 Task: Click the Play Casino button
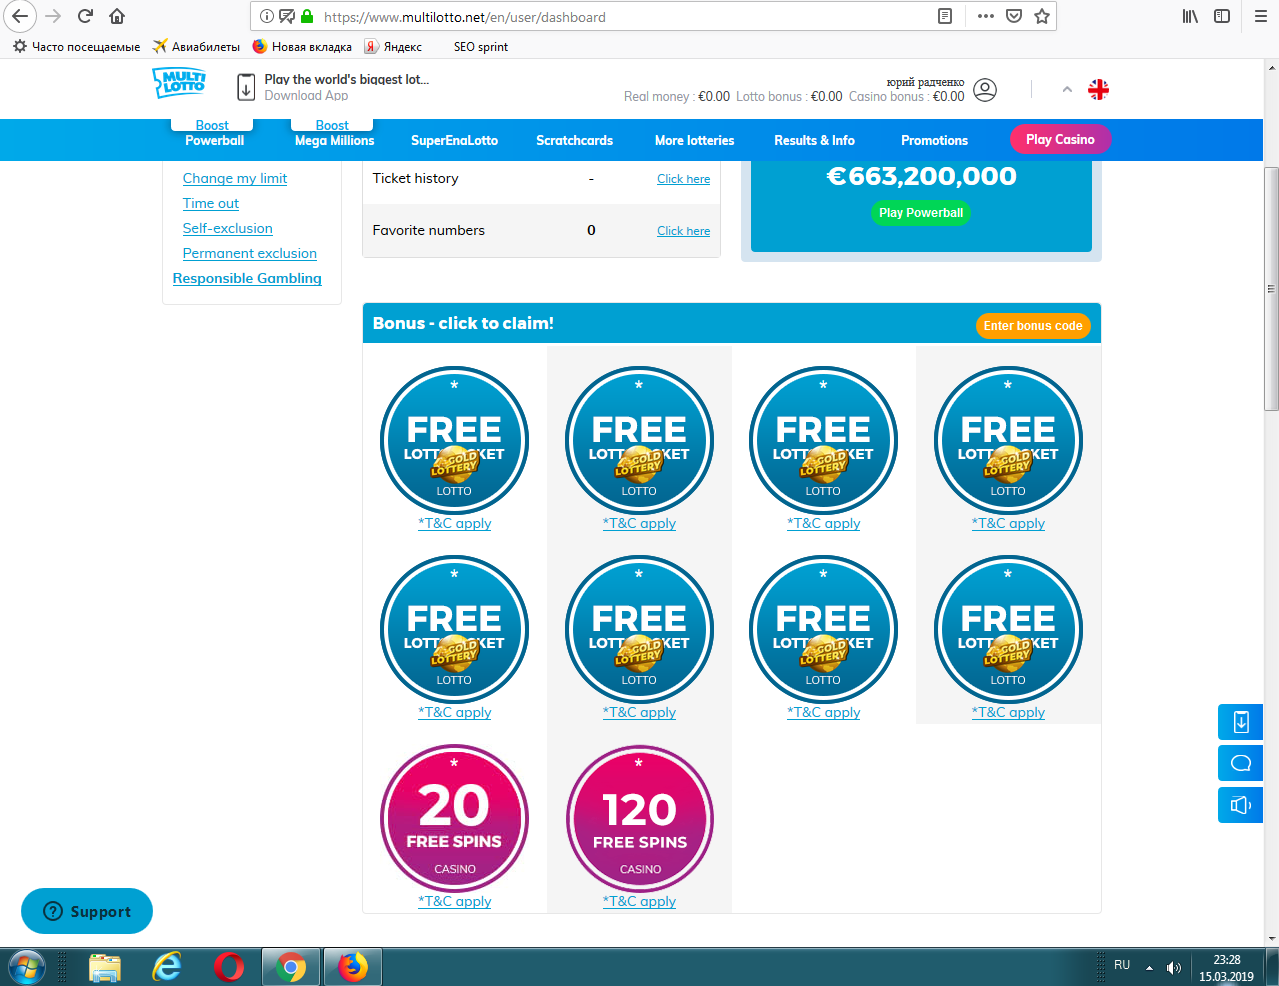1060,139
